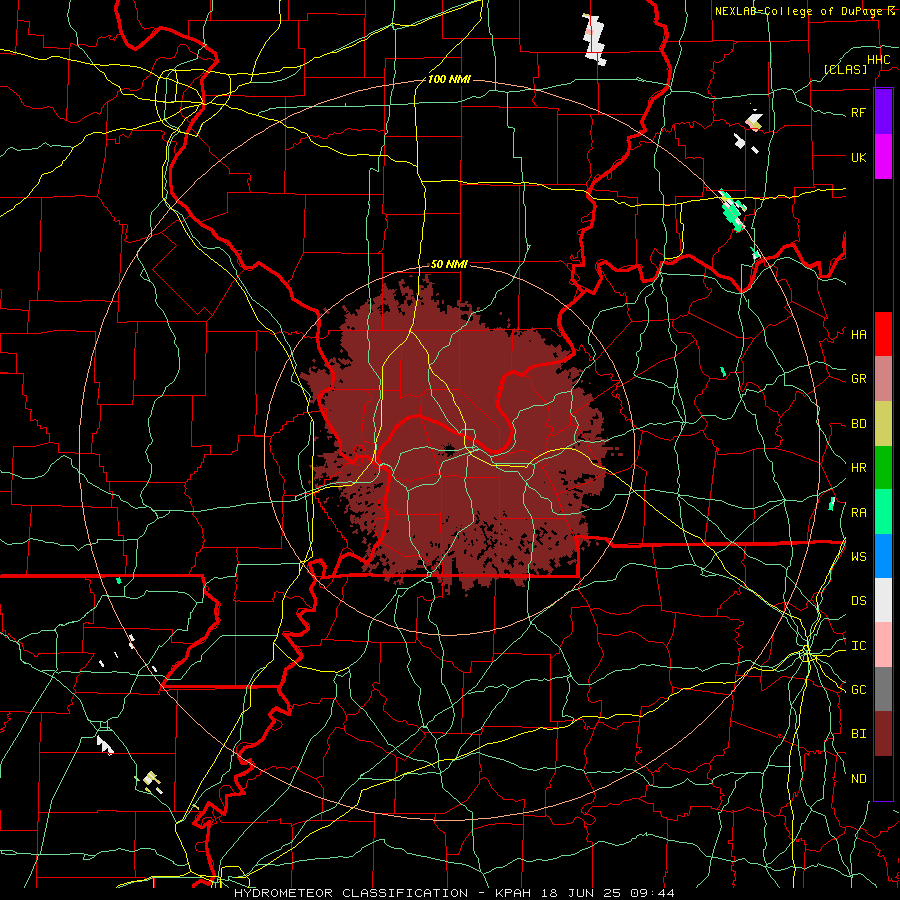The image size is (900, 900).
Task: Click the 'RF' legend label
Action: coord(858,113)
